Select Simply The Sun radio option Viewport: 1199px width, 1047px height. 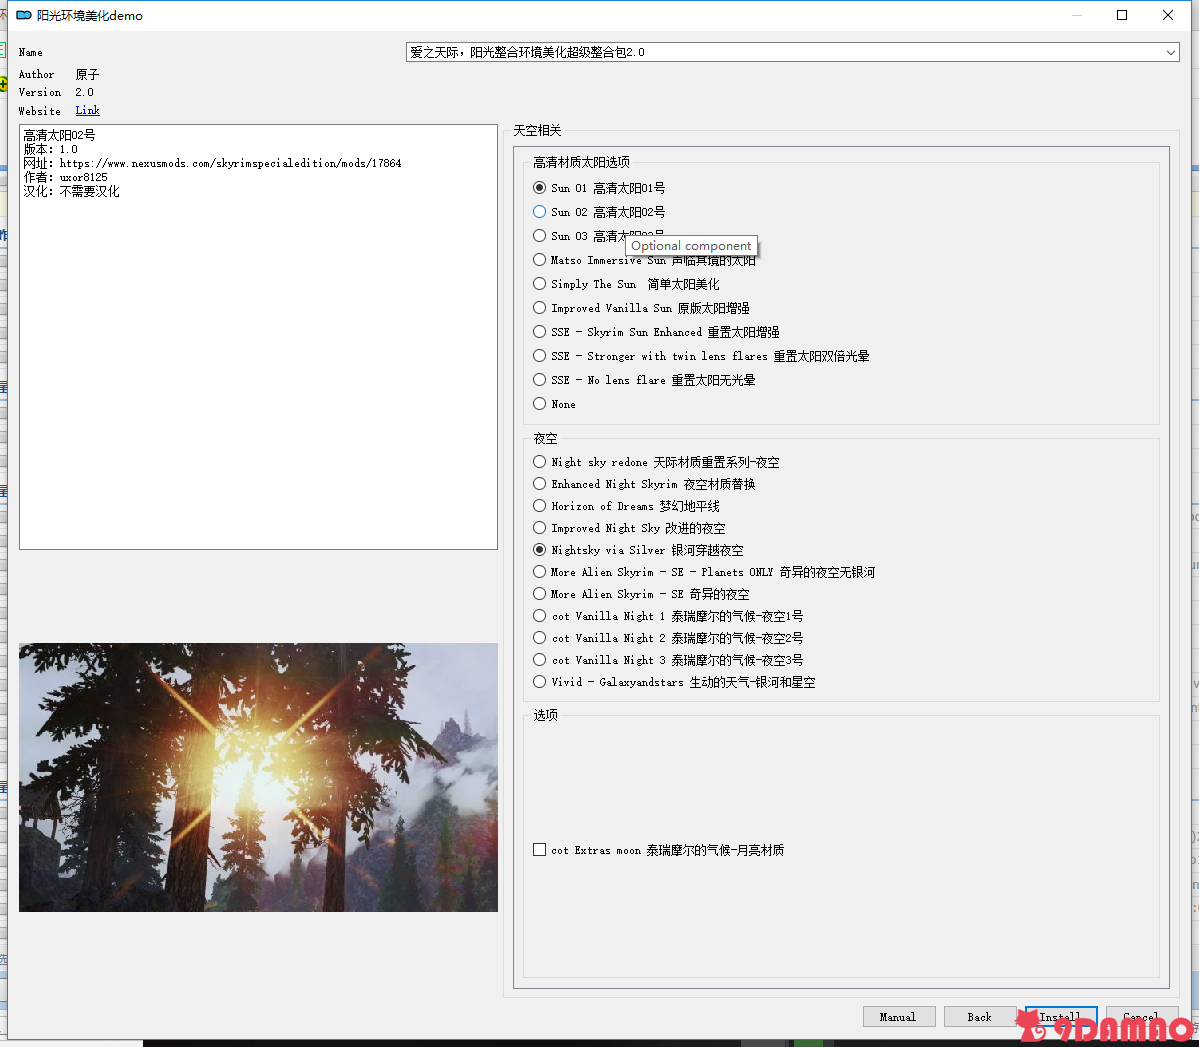[x=540, y=284]
